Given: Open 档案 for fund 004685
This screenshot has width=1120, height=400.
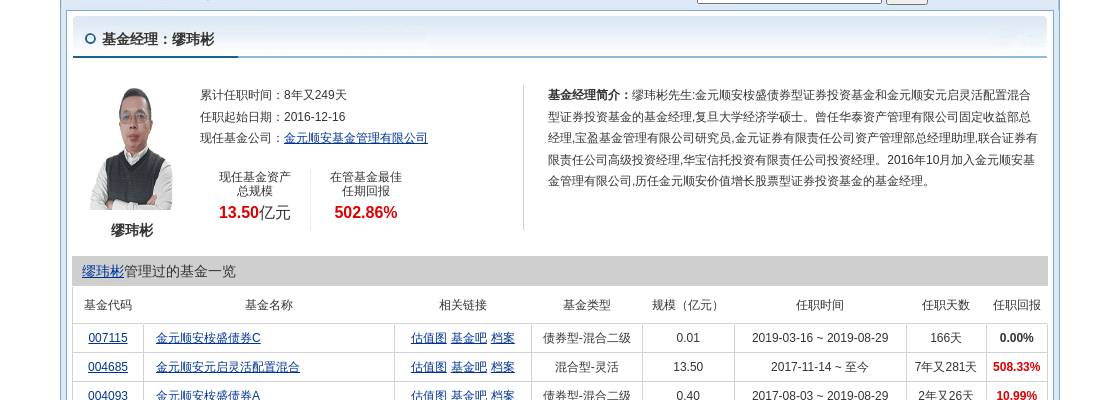Looking at the screenshot, I should pyautogui.click(x=503, y=367).
